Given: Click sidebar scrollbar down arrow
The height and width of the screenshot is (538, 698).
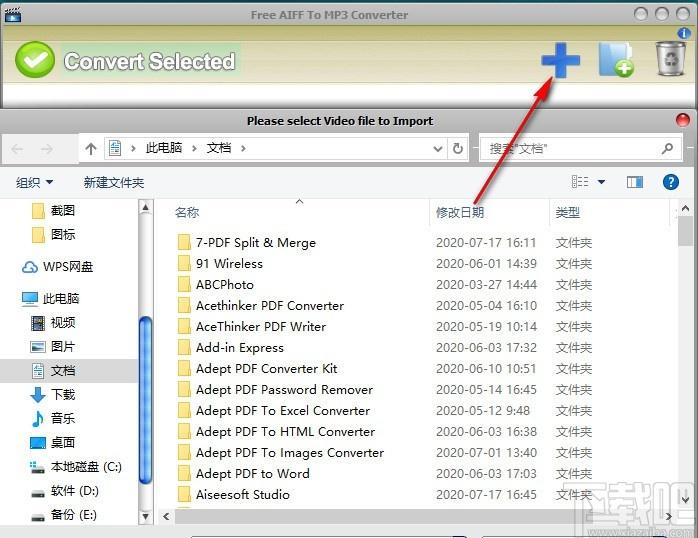Looking at the screenshot, I should (x=145, y=517).
